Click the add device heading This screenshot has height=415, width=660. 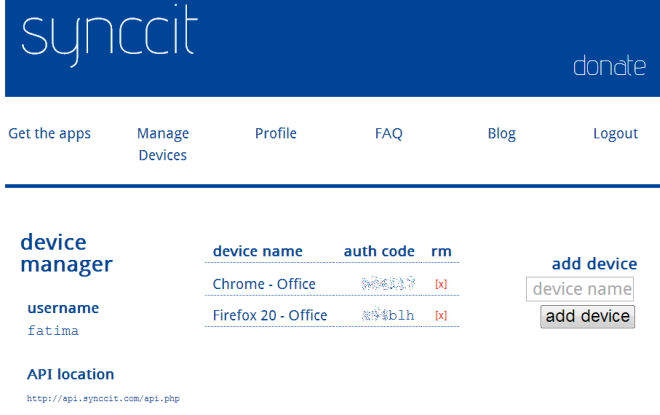(x=594, y=264)
